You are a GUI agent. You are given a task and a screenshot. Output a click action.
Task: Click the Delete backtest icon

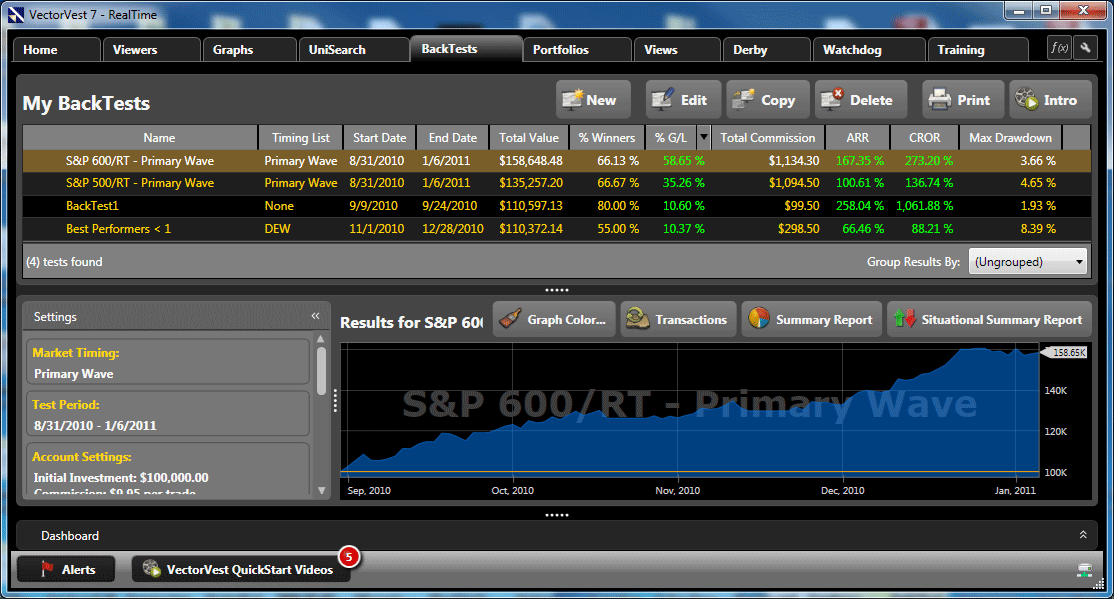click(832, 100)
